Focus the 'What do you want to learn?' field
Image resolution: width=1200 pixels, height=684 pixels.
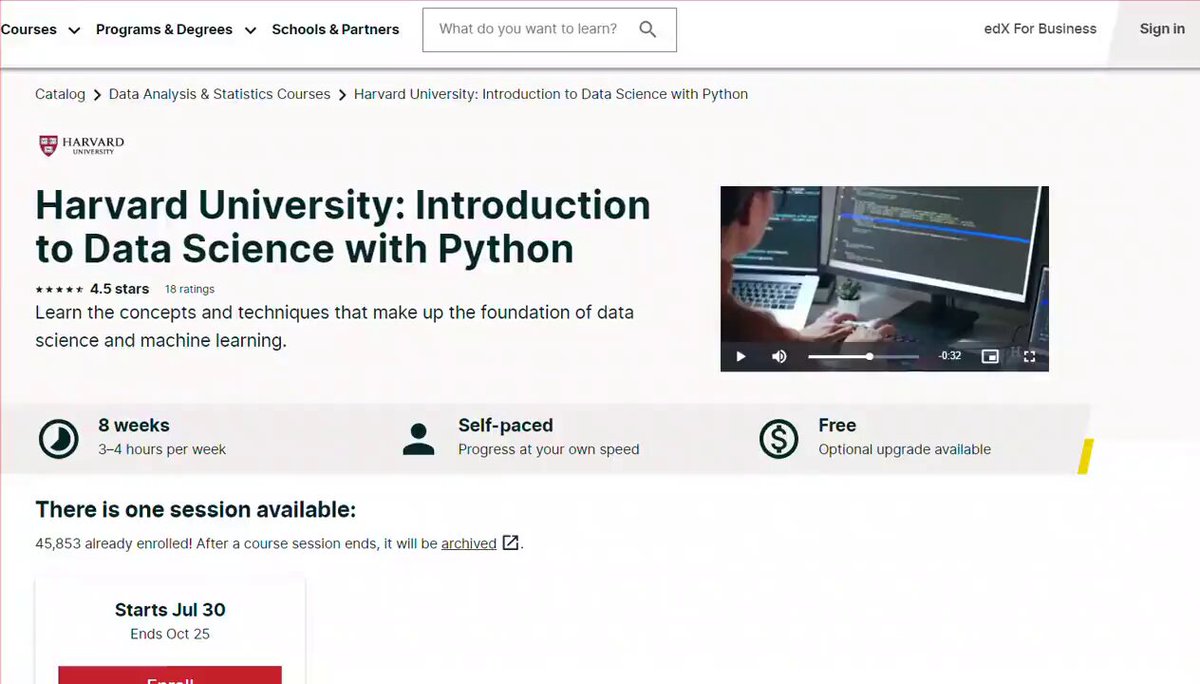click(x=530, y=30)
